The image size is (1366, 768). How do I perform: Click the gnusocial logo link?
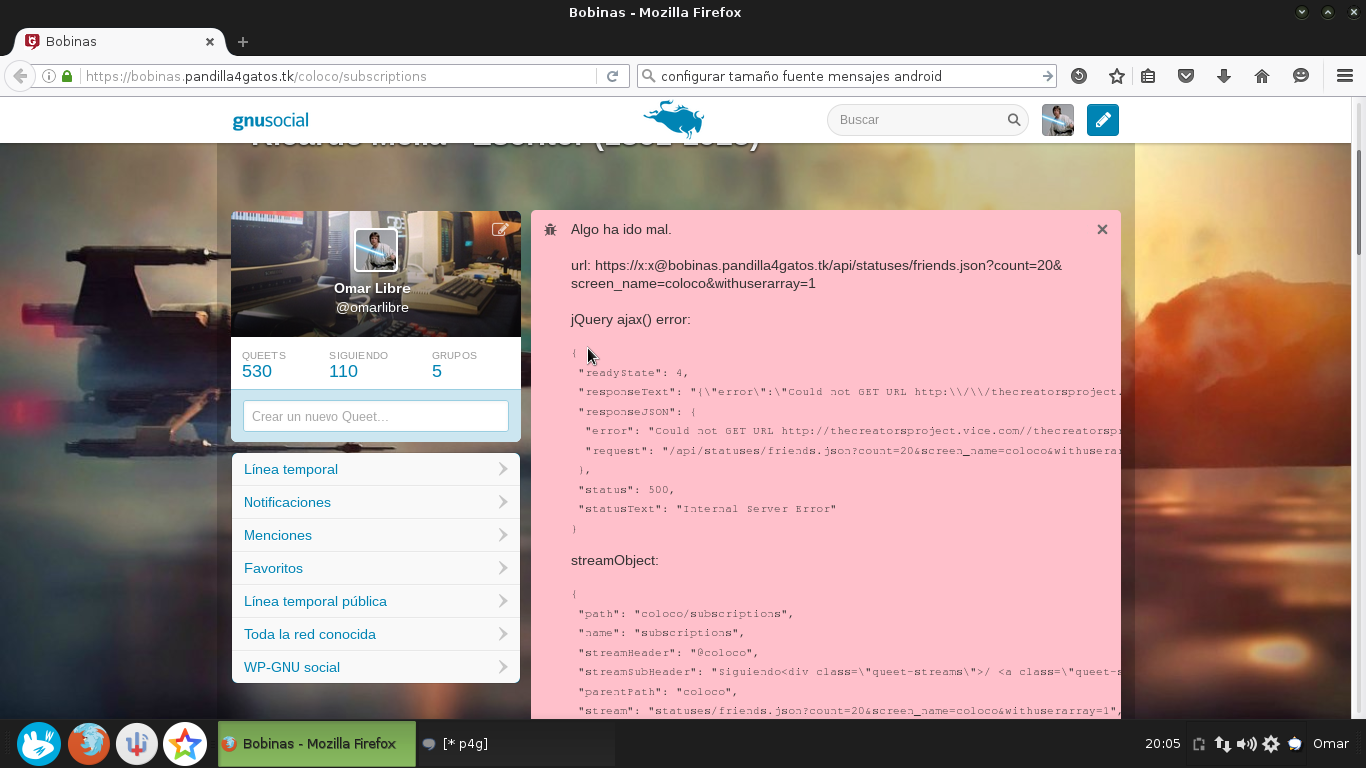270,121
